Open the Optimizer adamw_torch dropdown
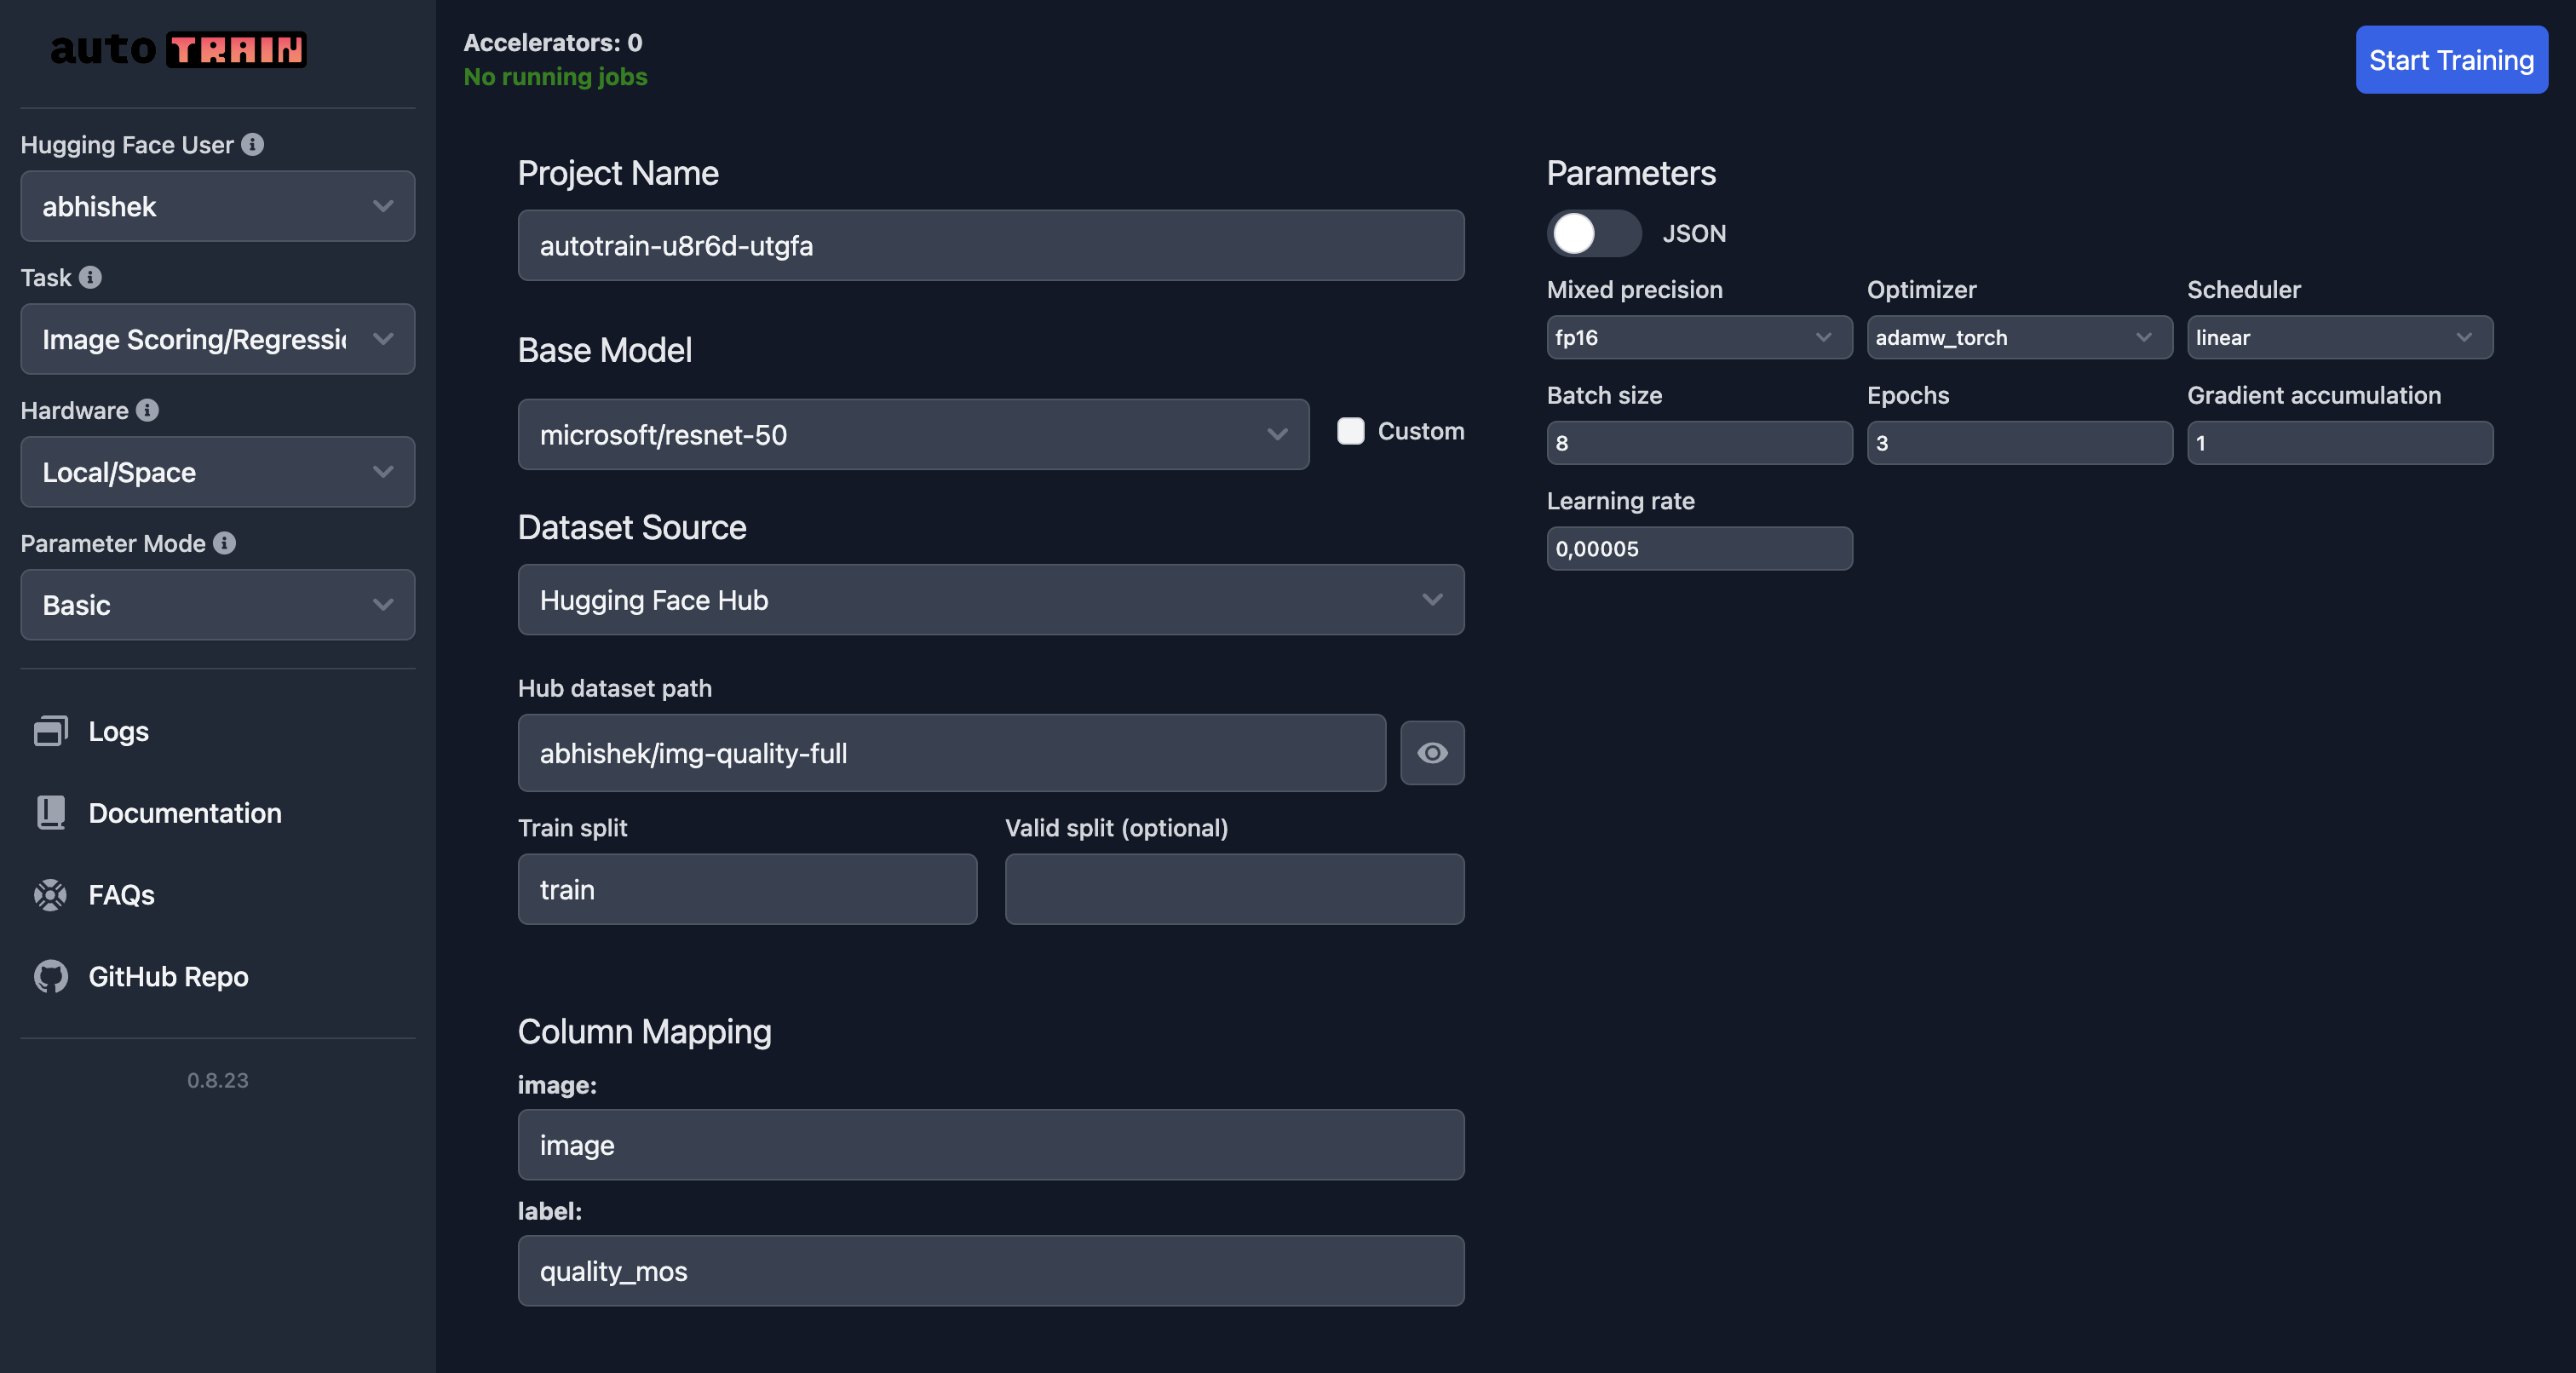This screenshot has height=1373, width=2576. click(2018, 338)
